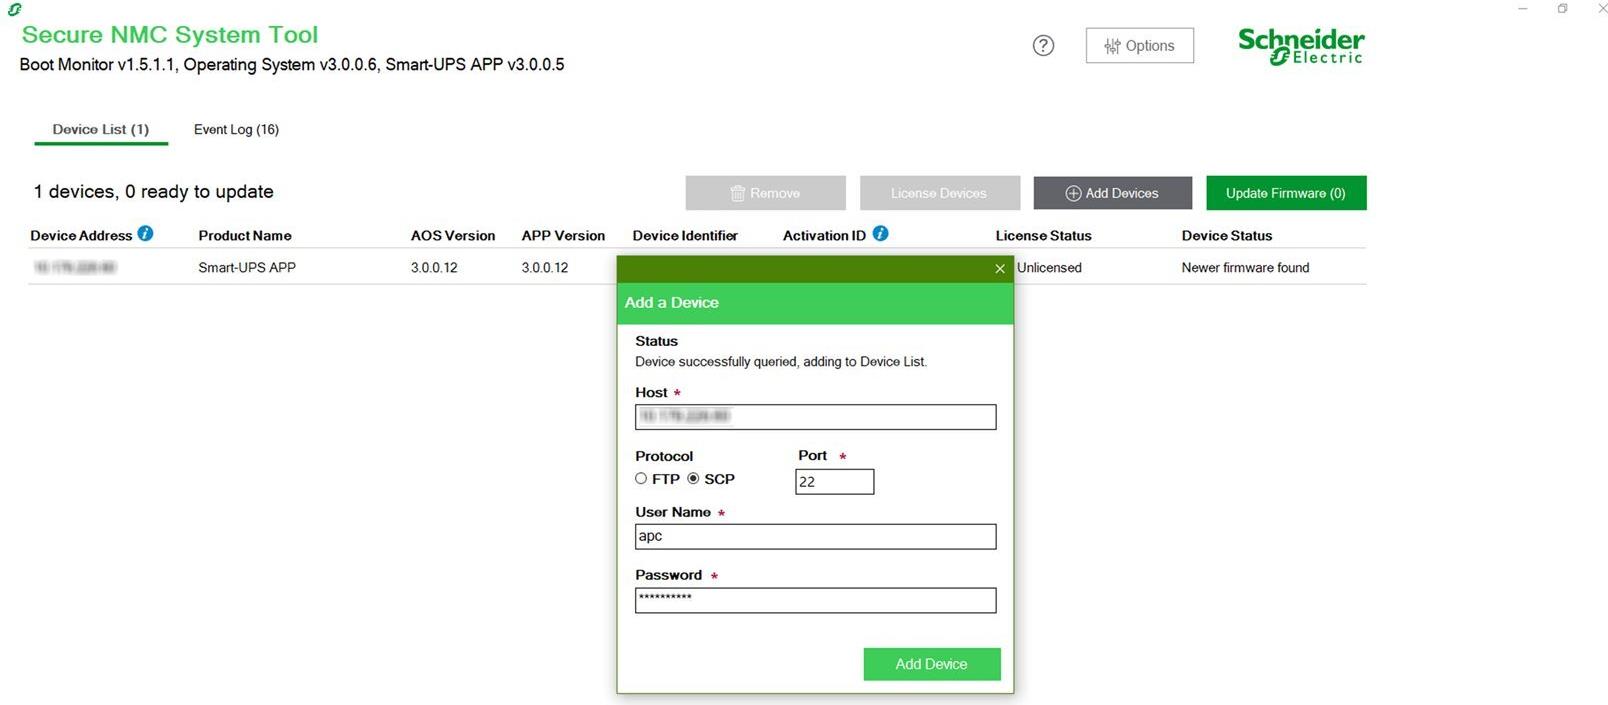This screenshot has height=705, width=1608.
Task: Click the Schneider Electric logo
Action: point(1300,46)
